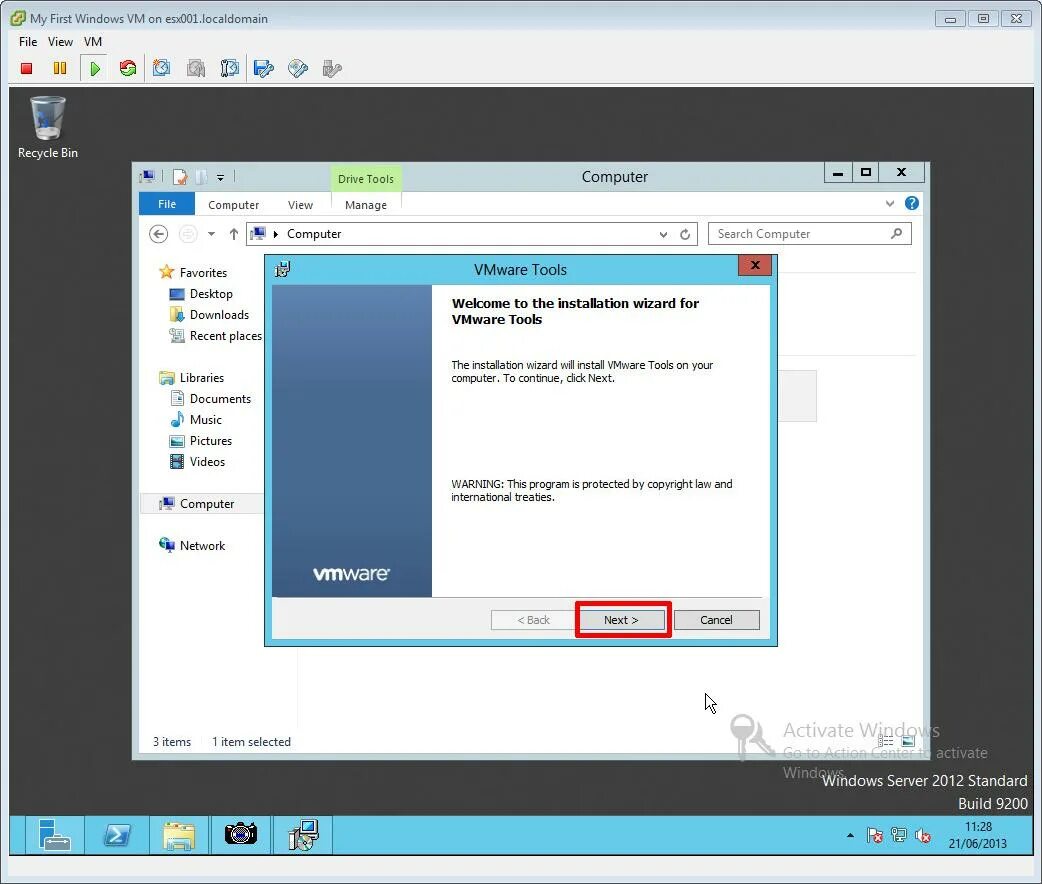The width and height of the screenshot is (1042, 884).
Task: Expand the ribbon chevron in Explorer
Action: click(x=890, y=203)
